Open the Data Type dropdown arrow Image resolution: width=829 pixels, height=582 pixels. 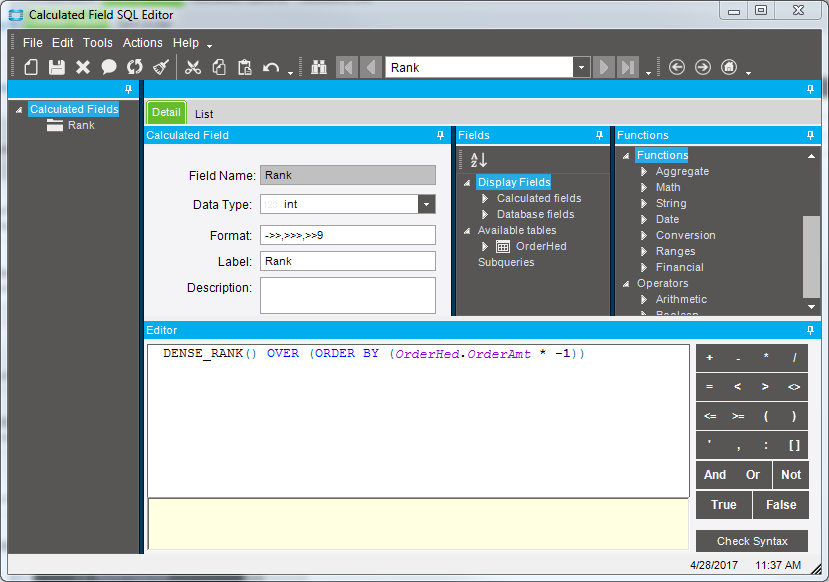pos(427,204)
